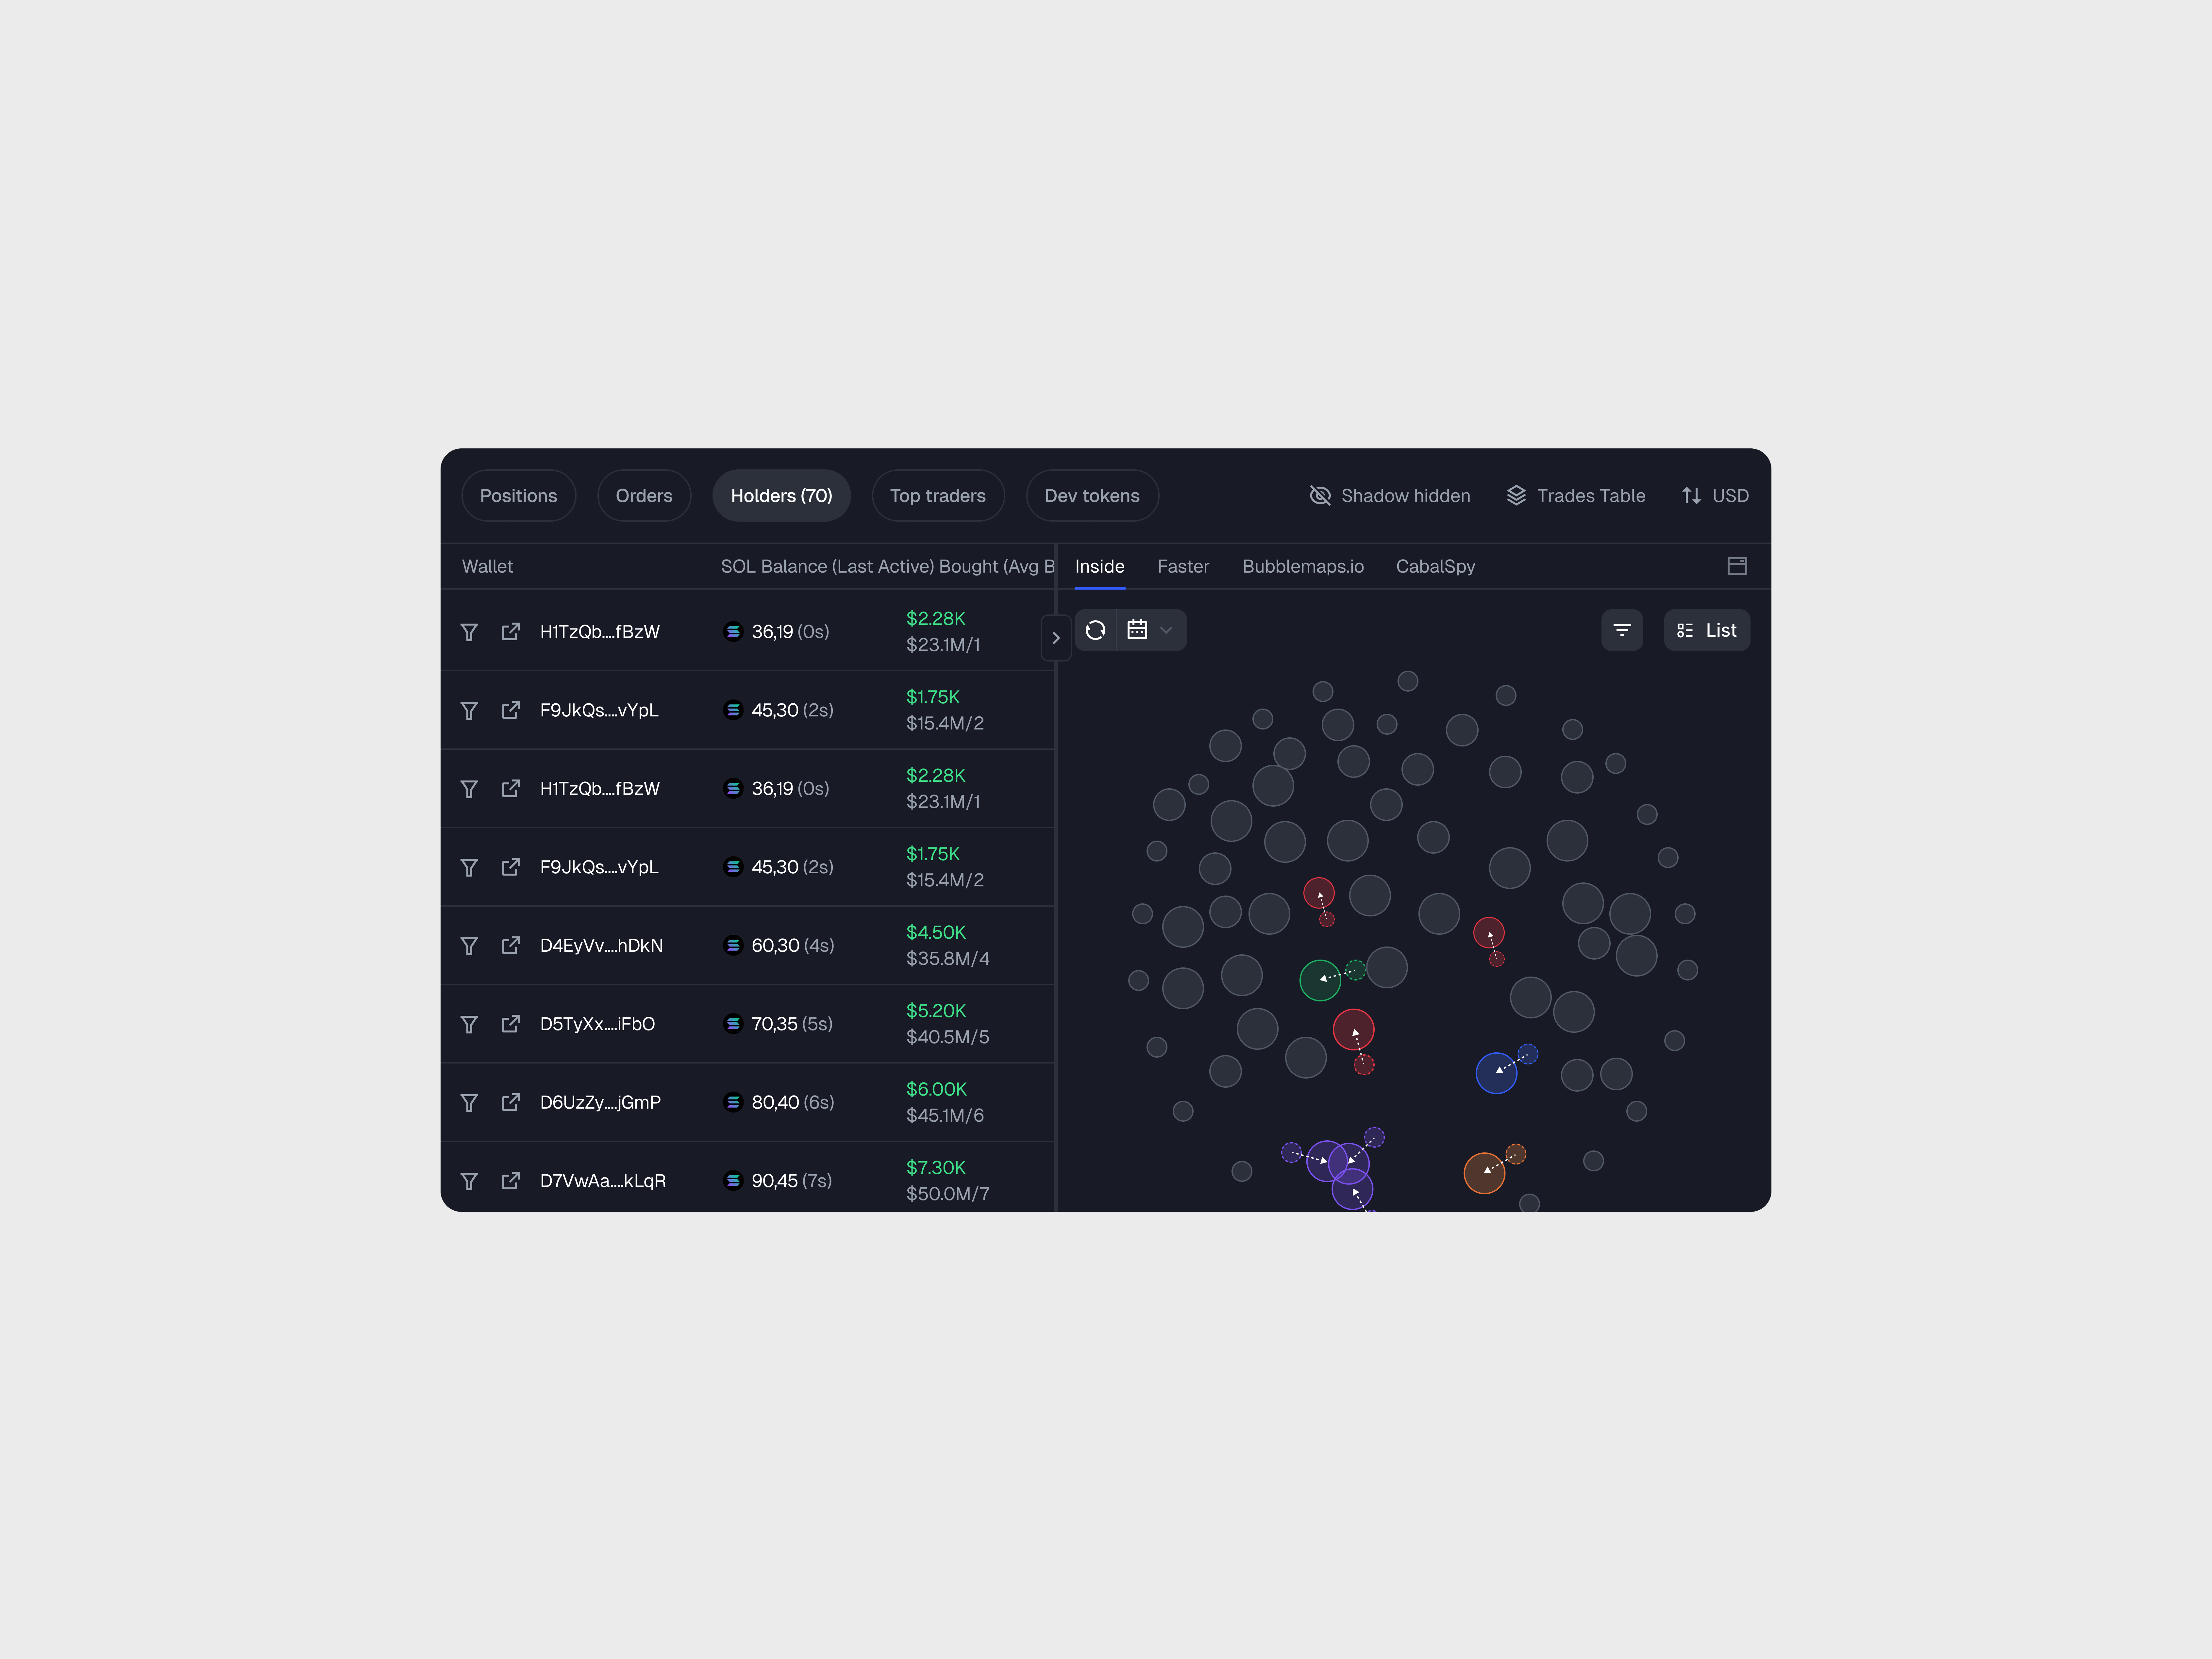2212x1659 pixels.
Task: Click the refresh icon in bubble map toolbar
Action: click(x=1095, y=630)
